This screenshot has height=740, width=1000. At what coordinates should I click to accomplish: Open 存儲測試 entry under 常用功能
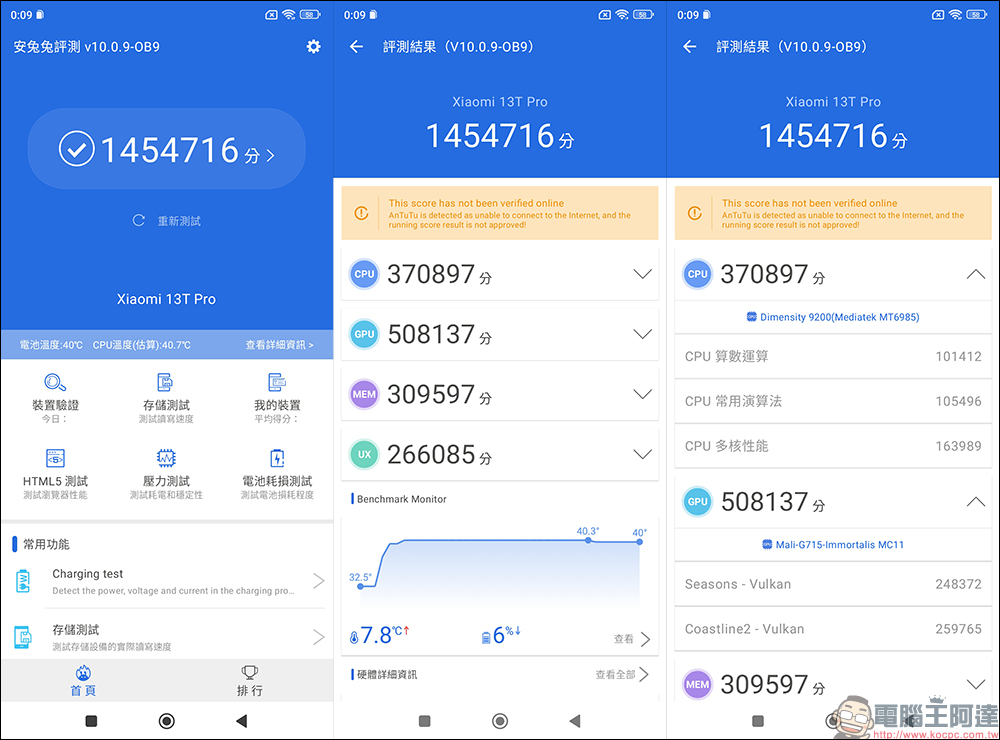[x=167, y=637]
